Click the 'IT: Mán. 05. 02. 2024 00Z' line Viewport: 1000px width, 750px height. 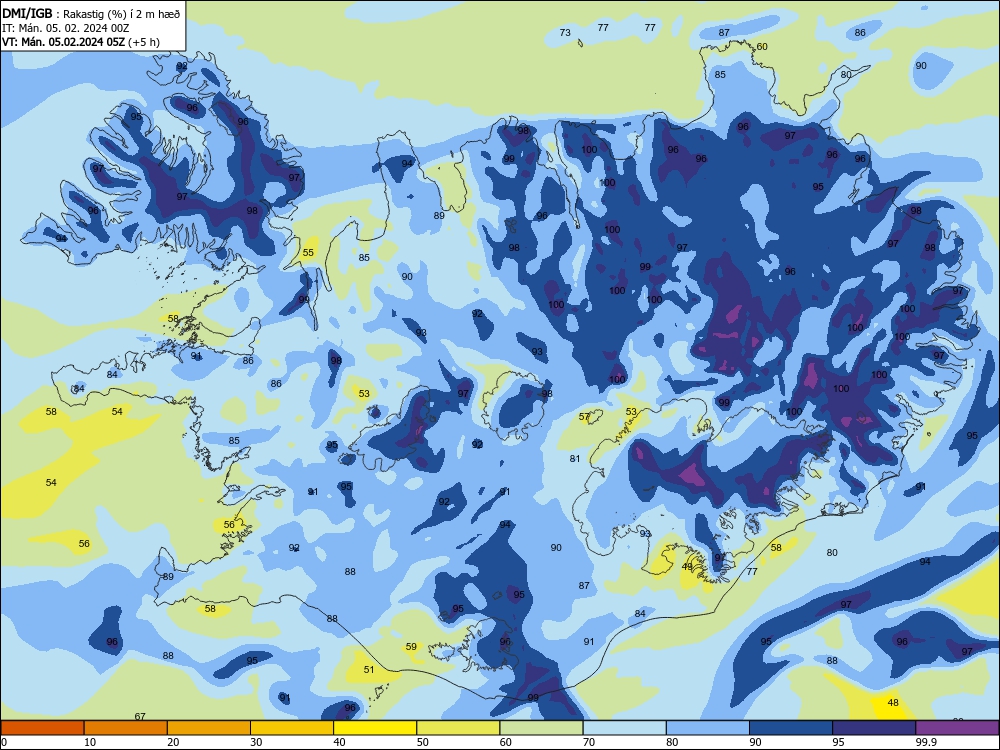tap(66, 28)
